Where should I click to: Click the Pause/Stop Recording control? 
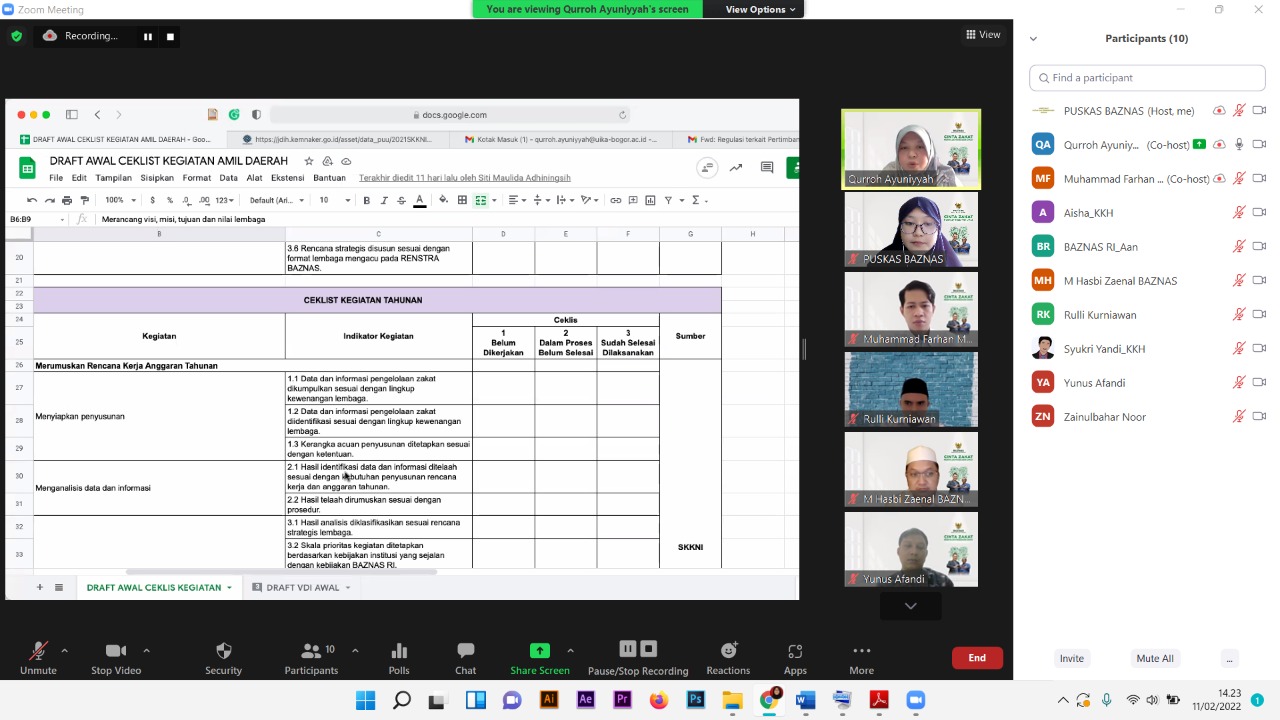638,651
